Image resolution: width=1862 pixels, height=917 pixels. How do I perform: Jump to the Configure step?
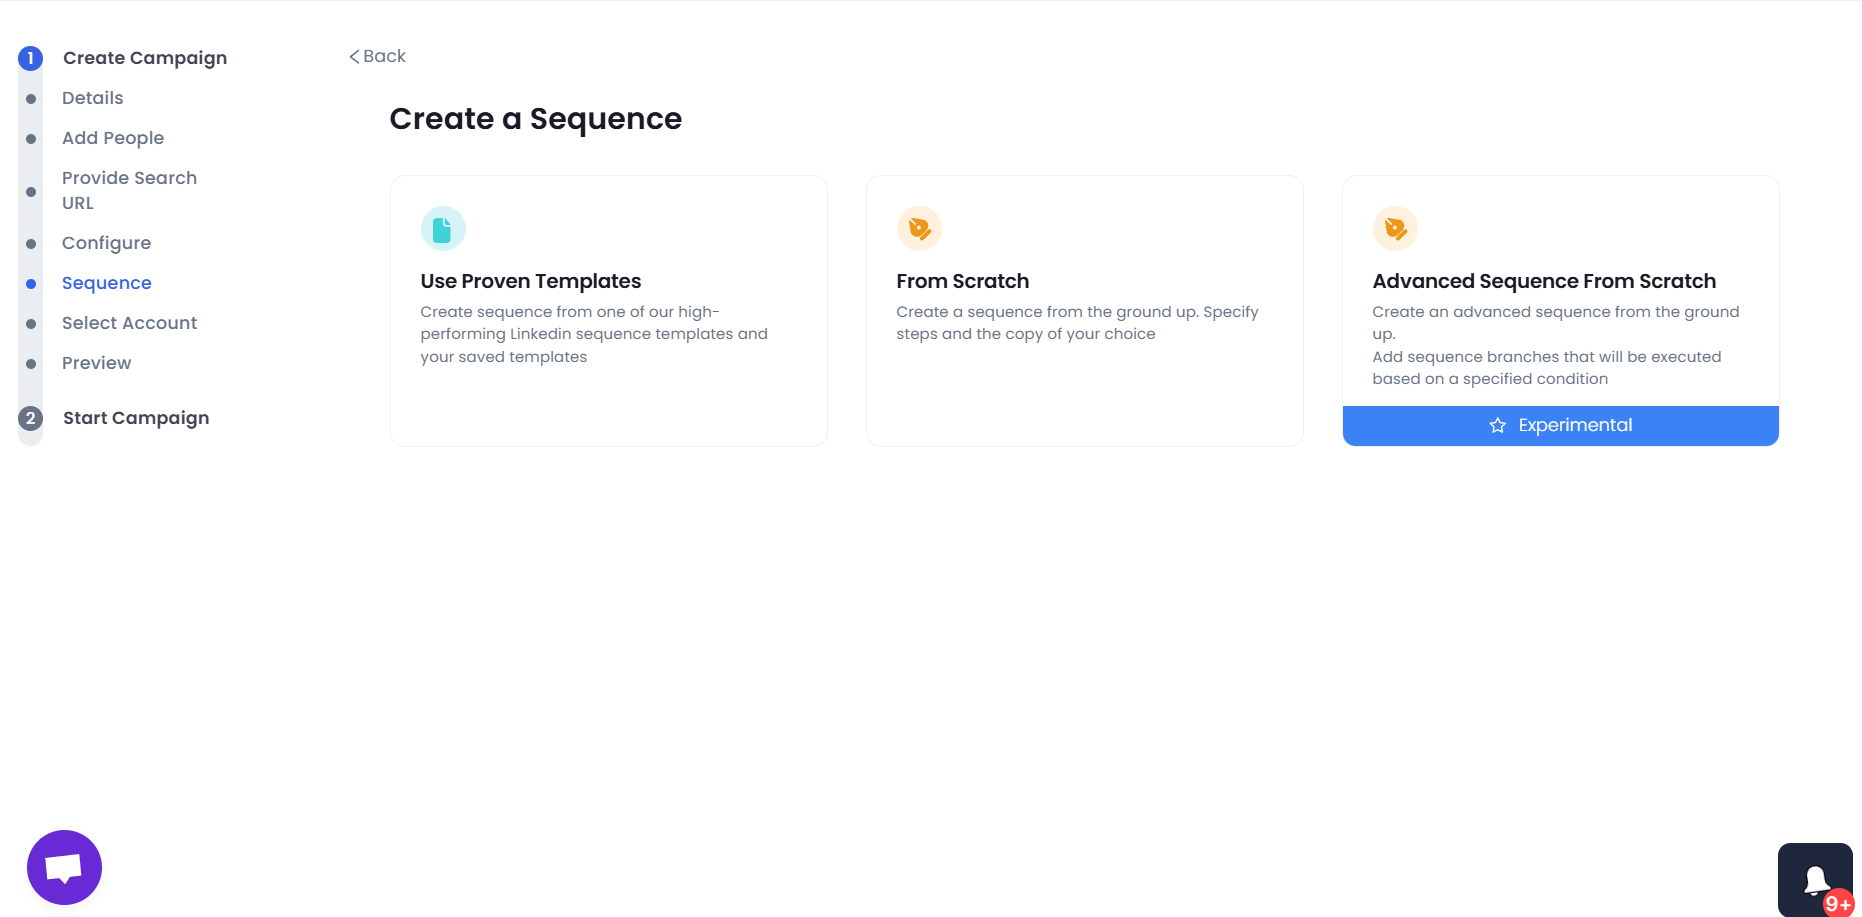pos(107,243)
